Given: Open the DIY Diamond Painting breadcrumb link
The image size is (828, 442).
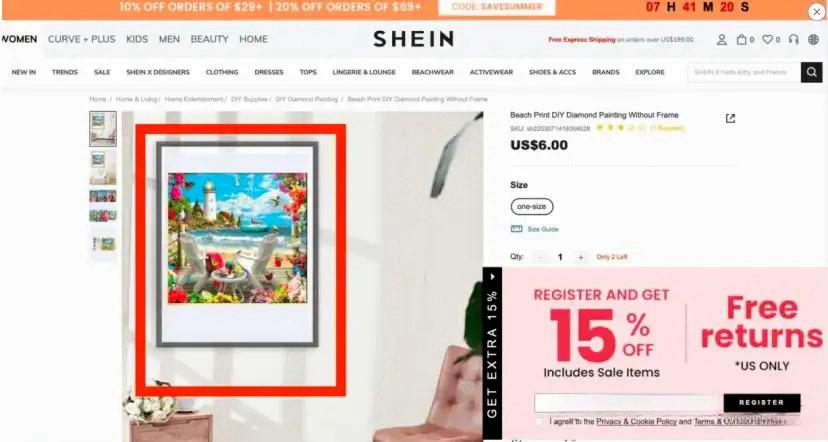Looking at the screenshot, I should [306, 99].
